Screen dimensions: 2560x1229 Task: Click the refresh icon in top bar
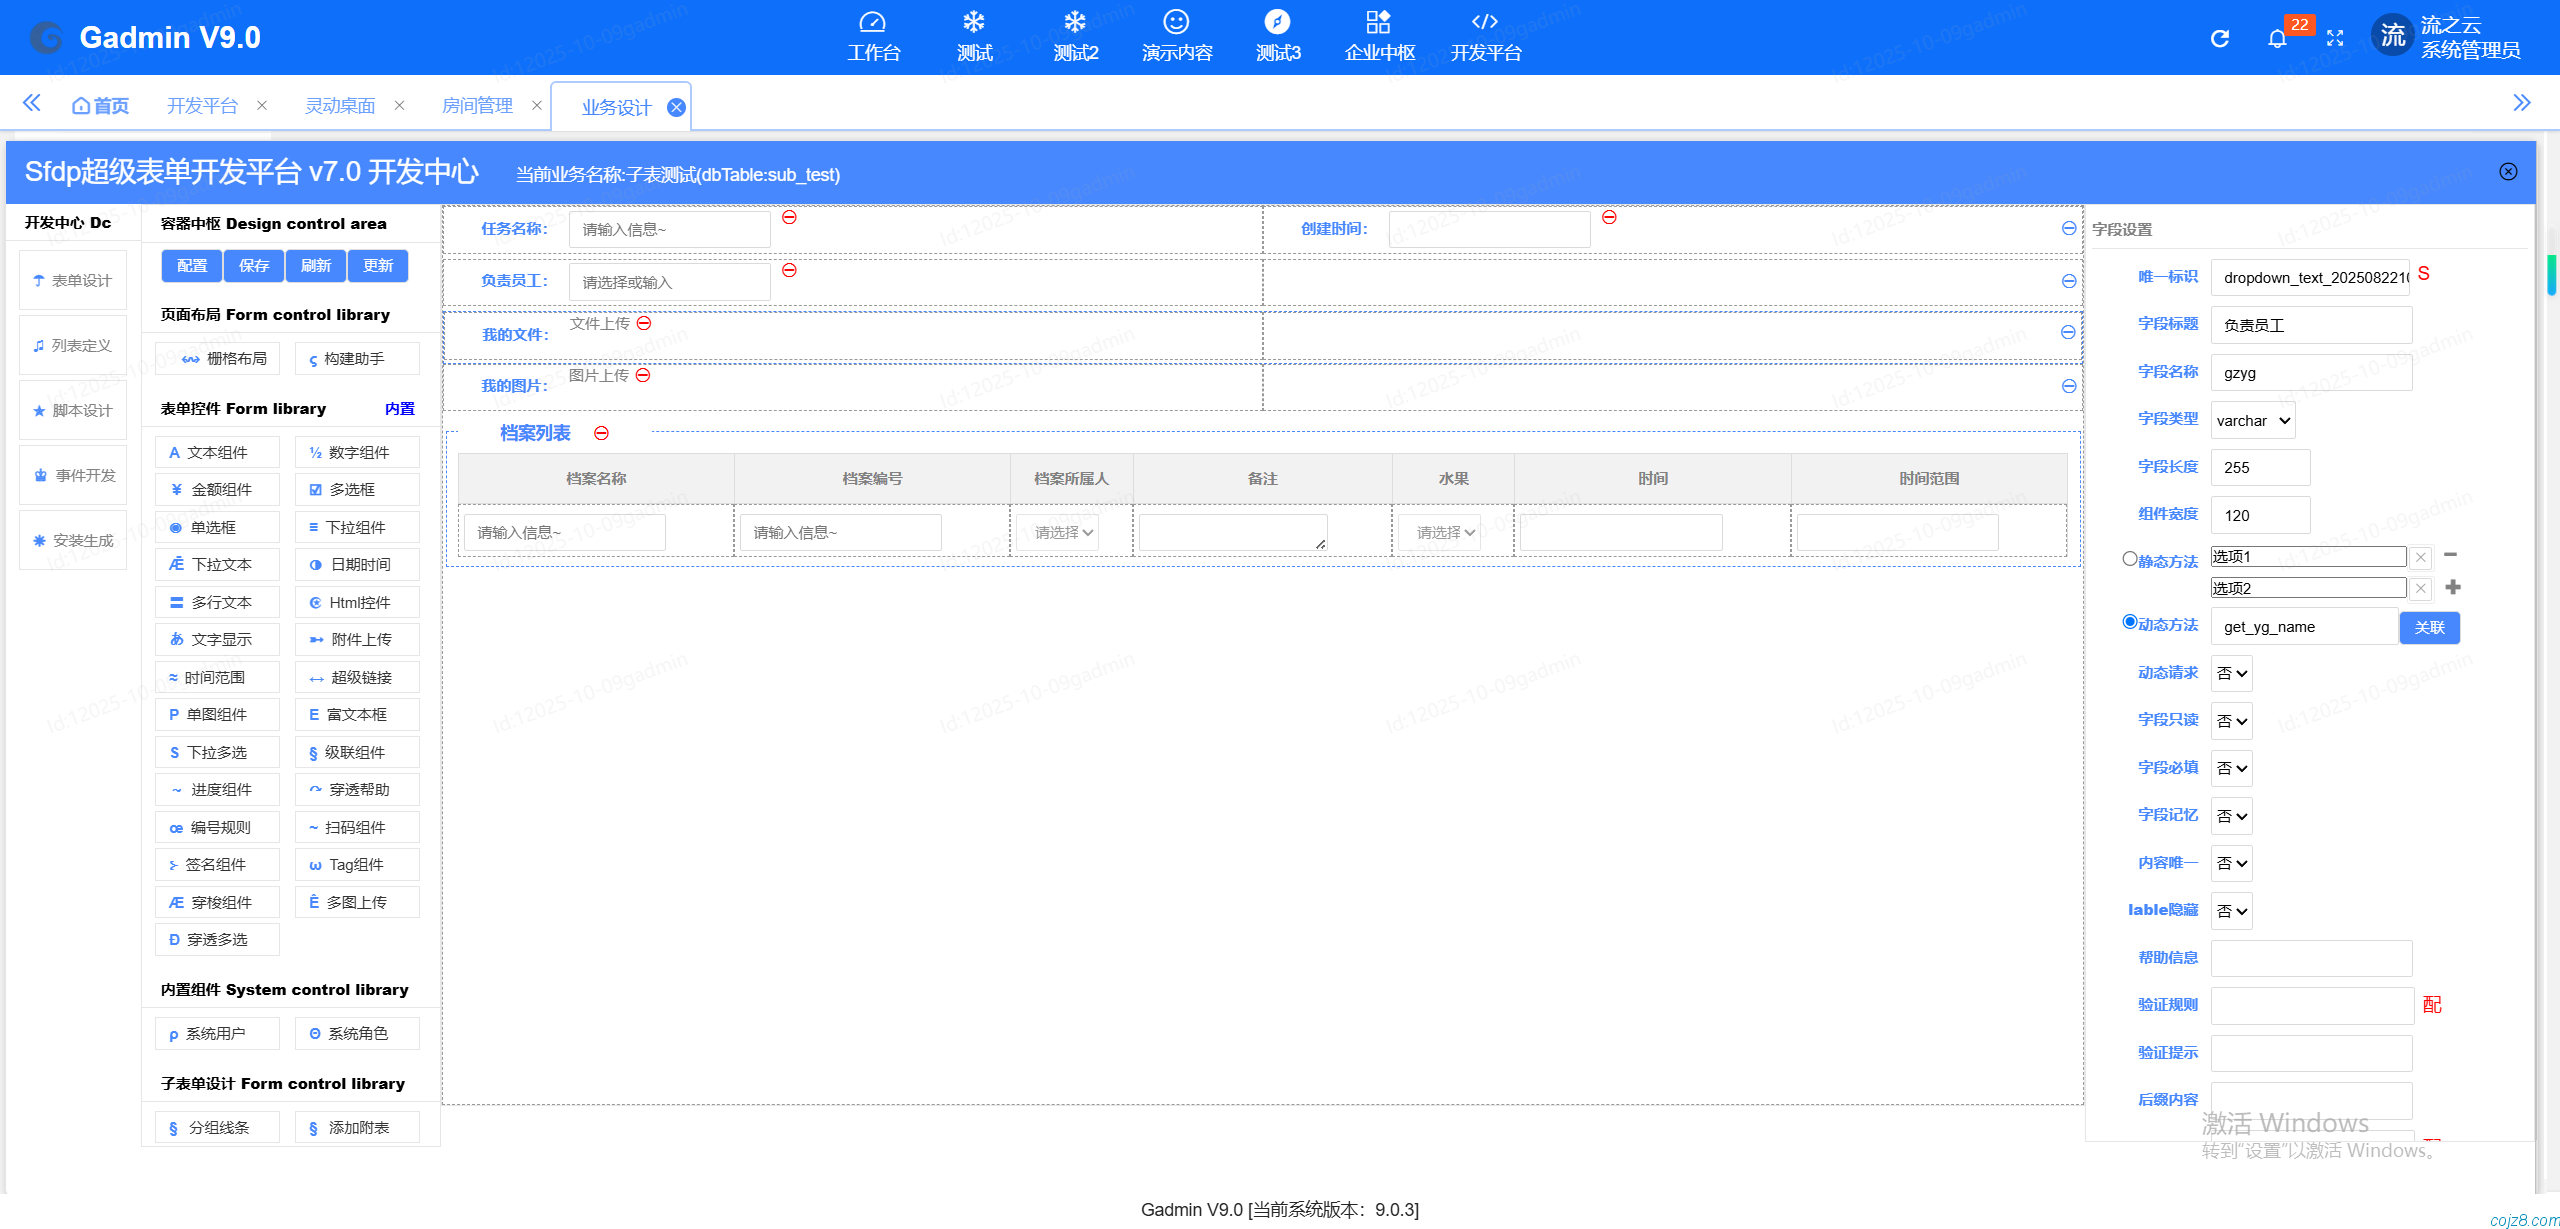click(2219, 39)
